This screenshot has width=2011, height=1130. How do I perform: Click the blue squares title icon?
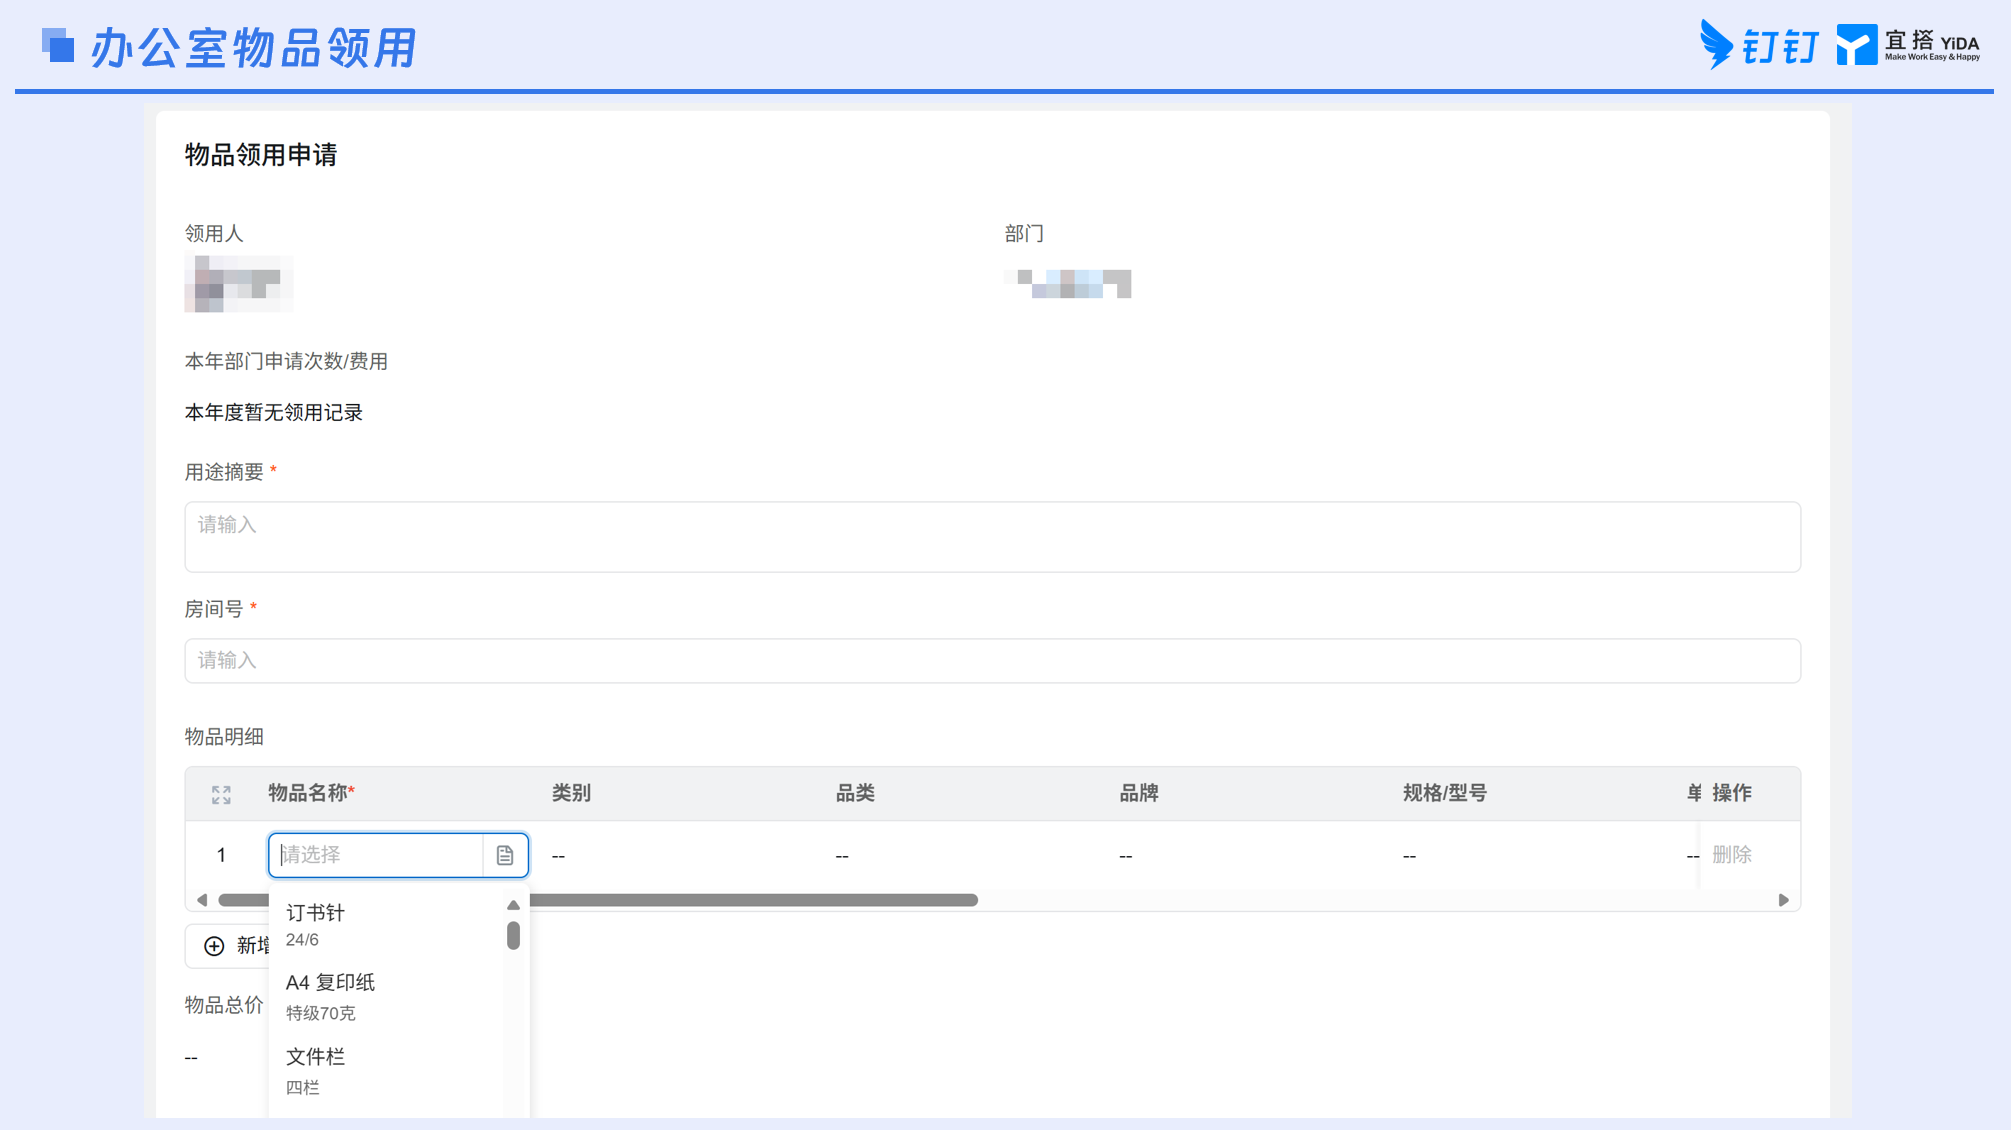(58, 45)
